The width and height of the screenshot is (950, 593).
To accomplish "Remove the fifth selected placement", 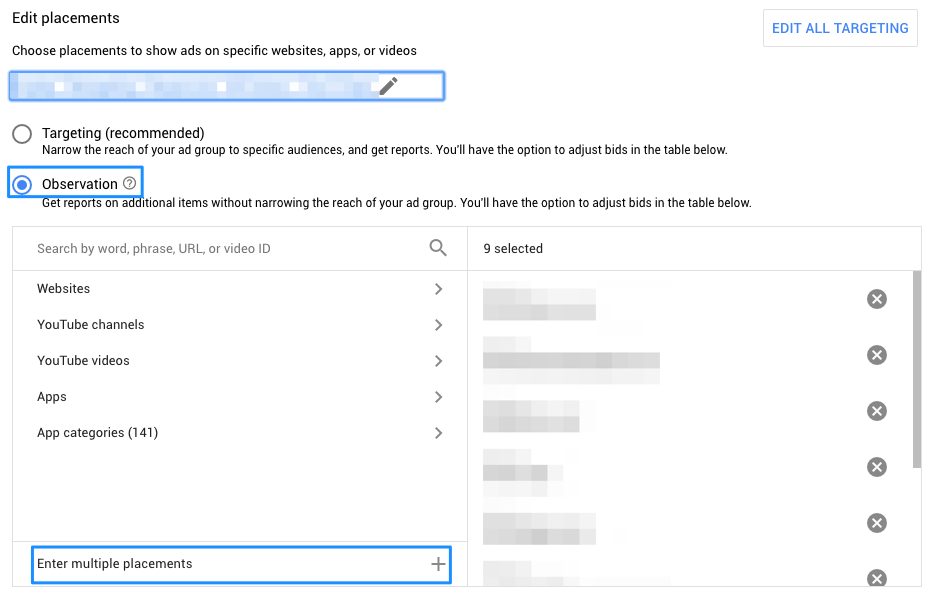I will pyautogui.click(x=877, y=523).
